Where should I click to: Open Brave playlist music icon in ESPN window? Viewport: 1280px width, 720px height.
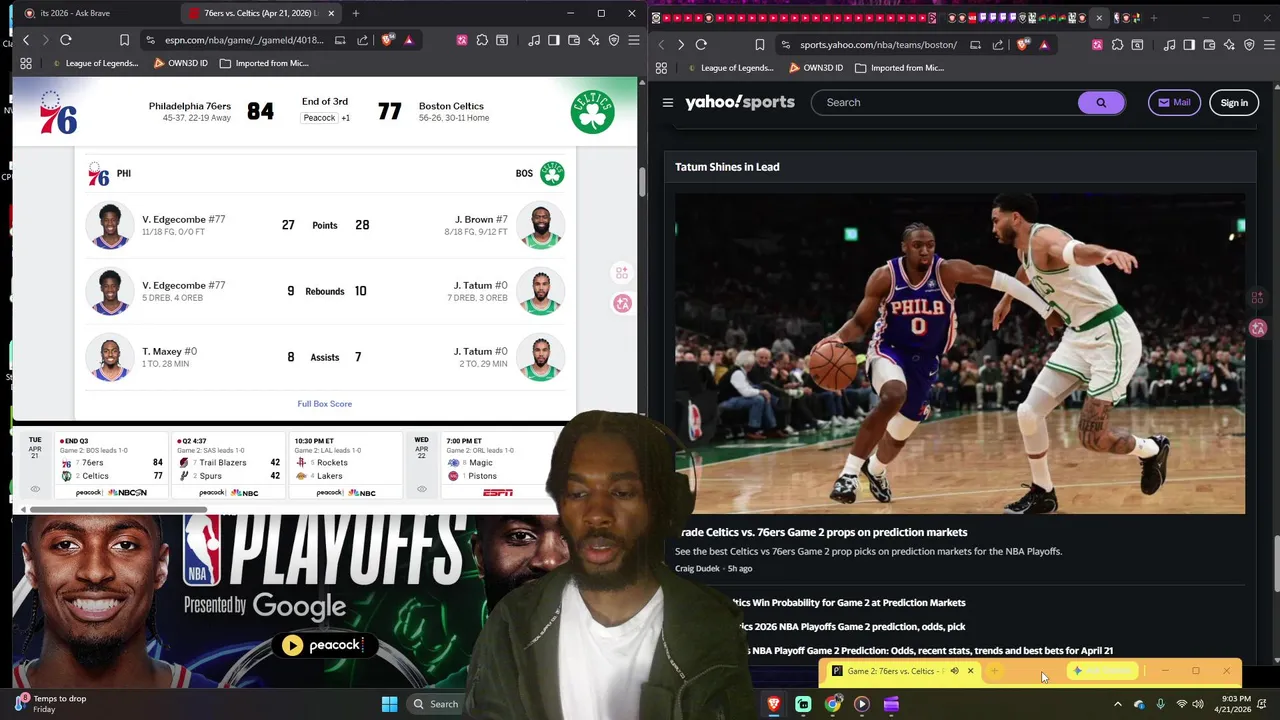coord(534,40)
